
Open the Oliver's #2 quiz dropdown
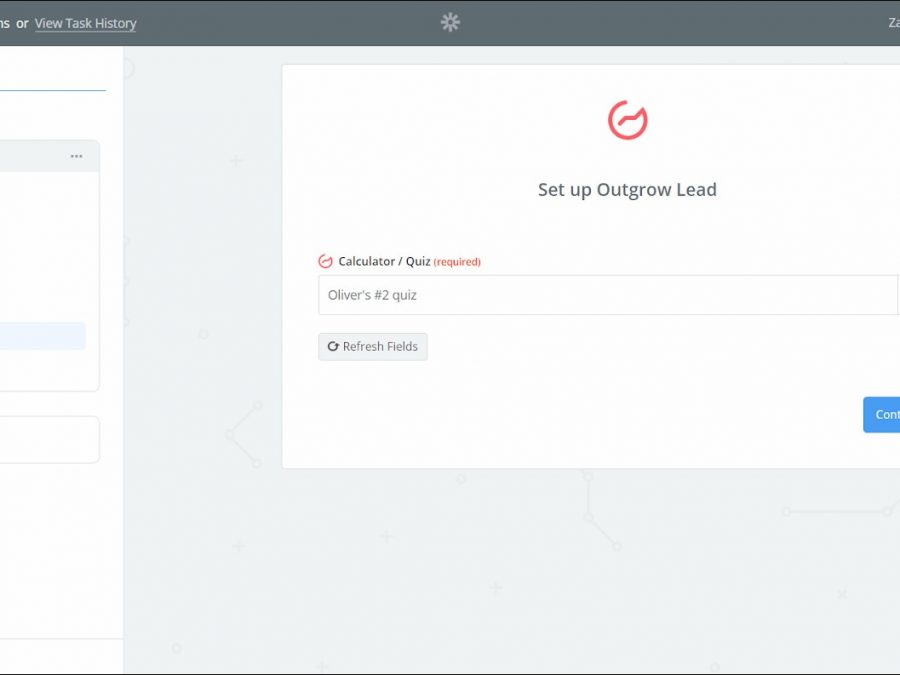click(x=608, y=295)
